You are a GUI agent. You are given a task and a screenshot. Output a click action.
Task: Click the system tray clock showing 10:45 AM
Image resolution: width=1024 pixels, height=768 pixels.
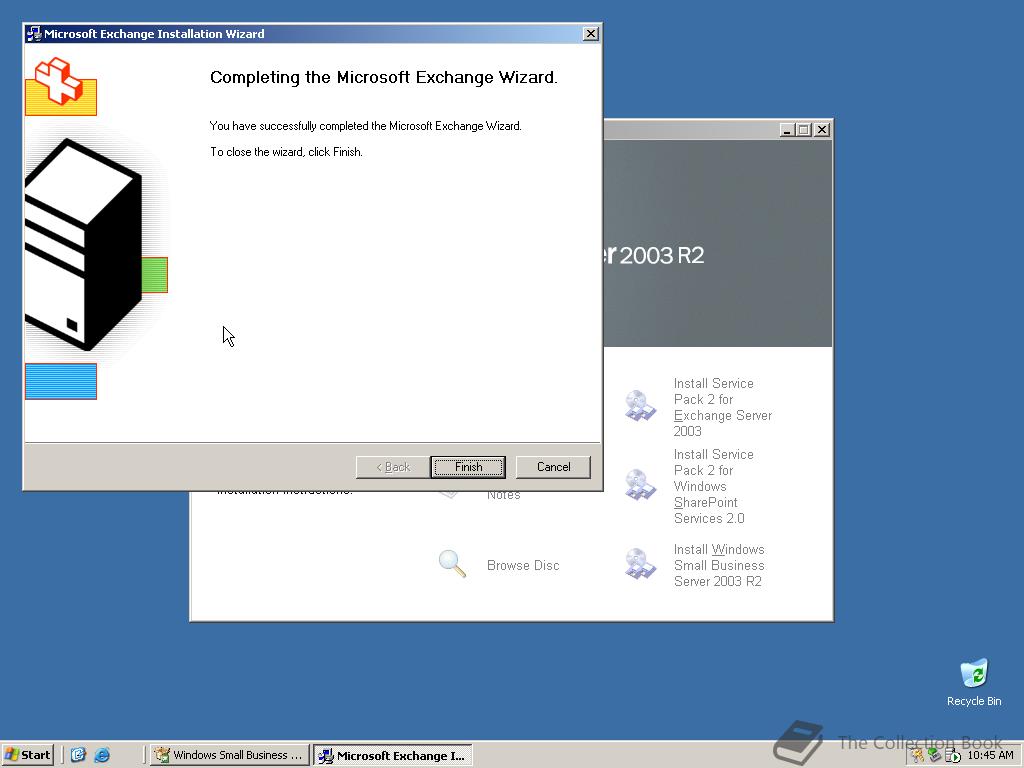tap(991, 755)
